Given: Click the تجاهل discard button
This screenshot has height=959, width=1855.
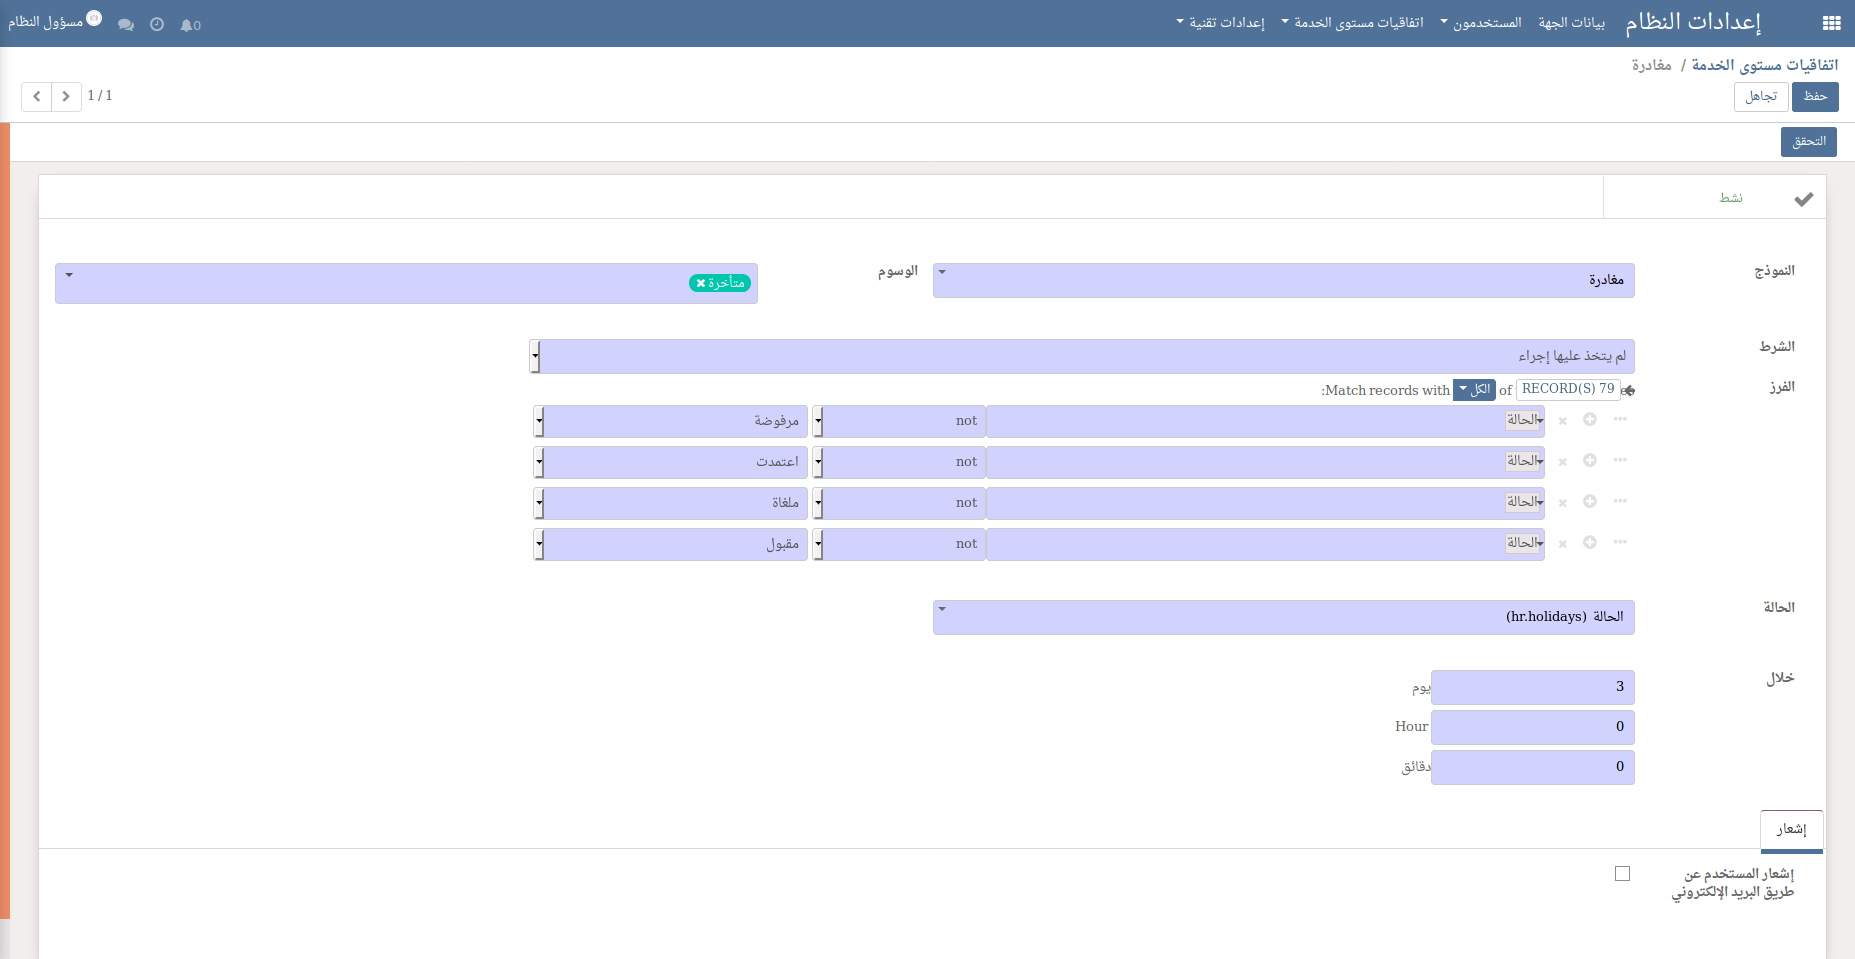Looking at the screenshot, I should pos(1760,96).
